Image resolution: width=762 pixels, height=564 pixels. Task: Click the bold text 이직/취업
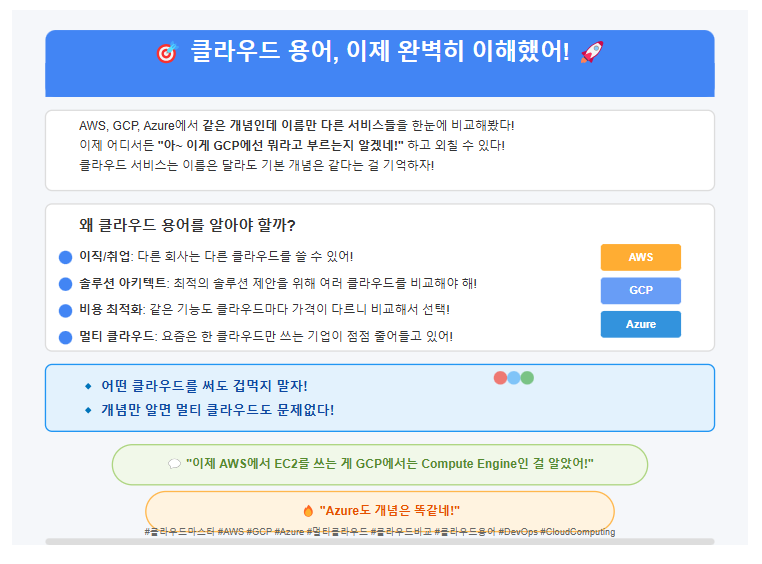[x=105, y=256]
